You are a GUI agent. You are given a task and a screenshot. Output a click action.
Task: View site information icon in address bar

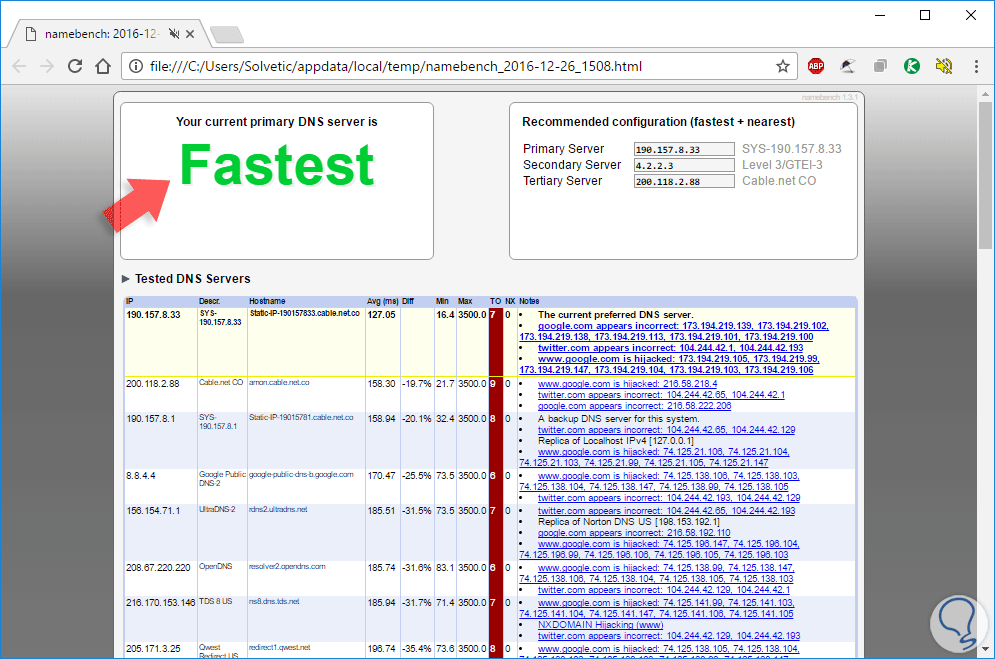(x=136, y=66)
